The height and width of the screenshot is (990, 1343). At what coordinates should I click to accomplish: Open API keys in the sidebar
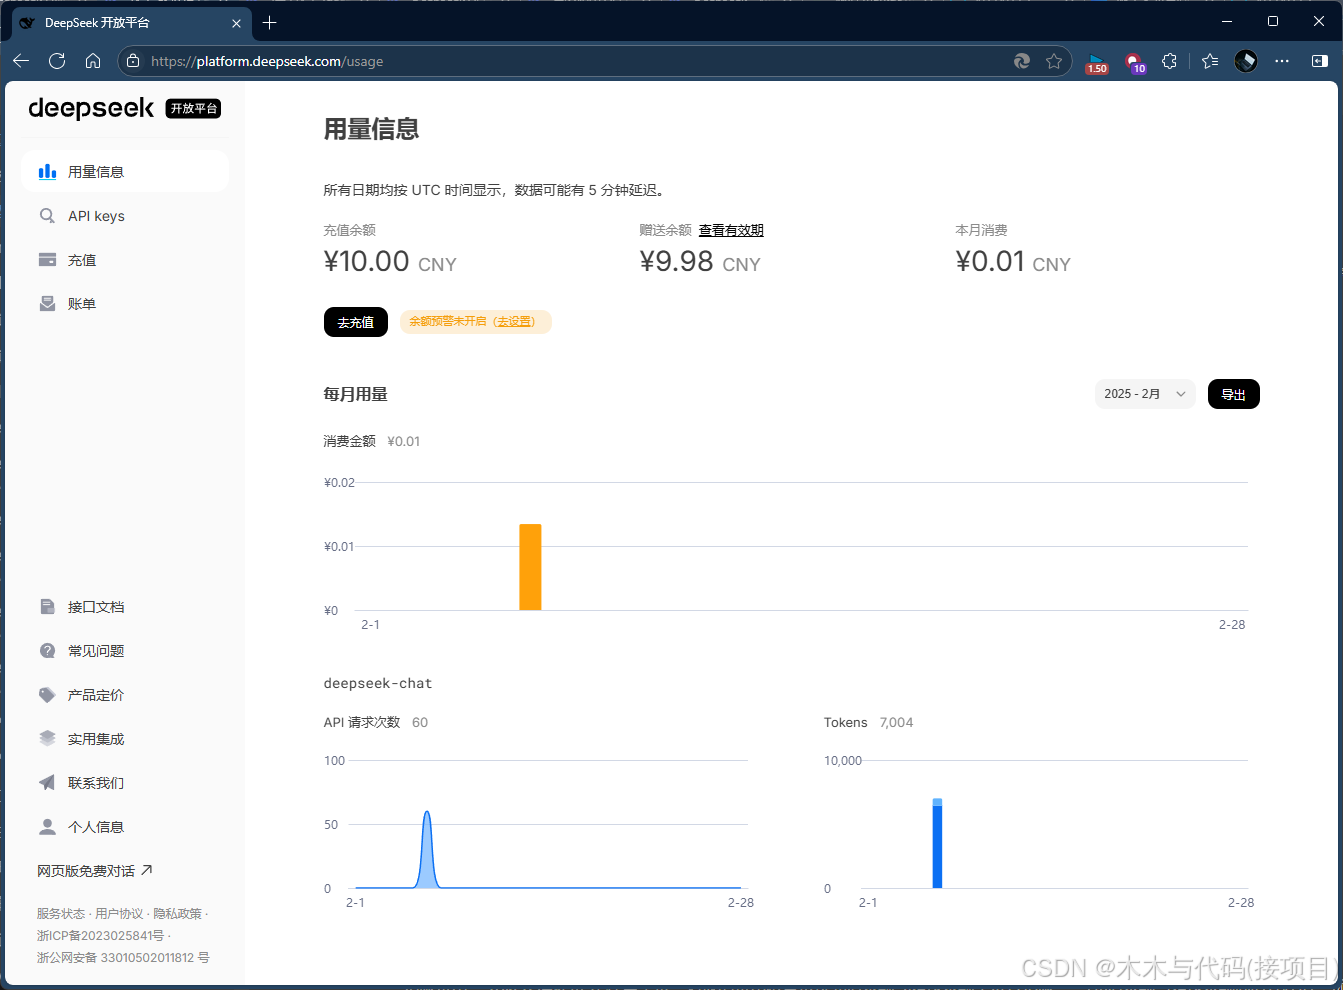pyautogui.click(x=124, y=216)
